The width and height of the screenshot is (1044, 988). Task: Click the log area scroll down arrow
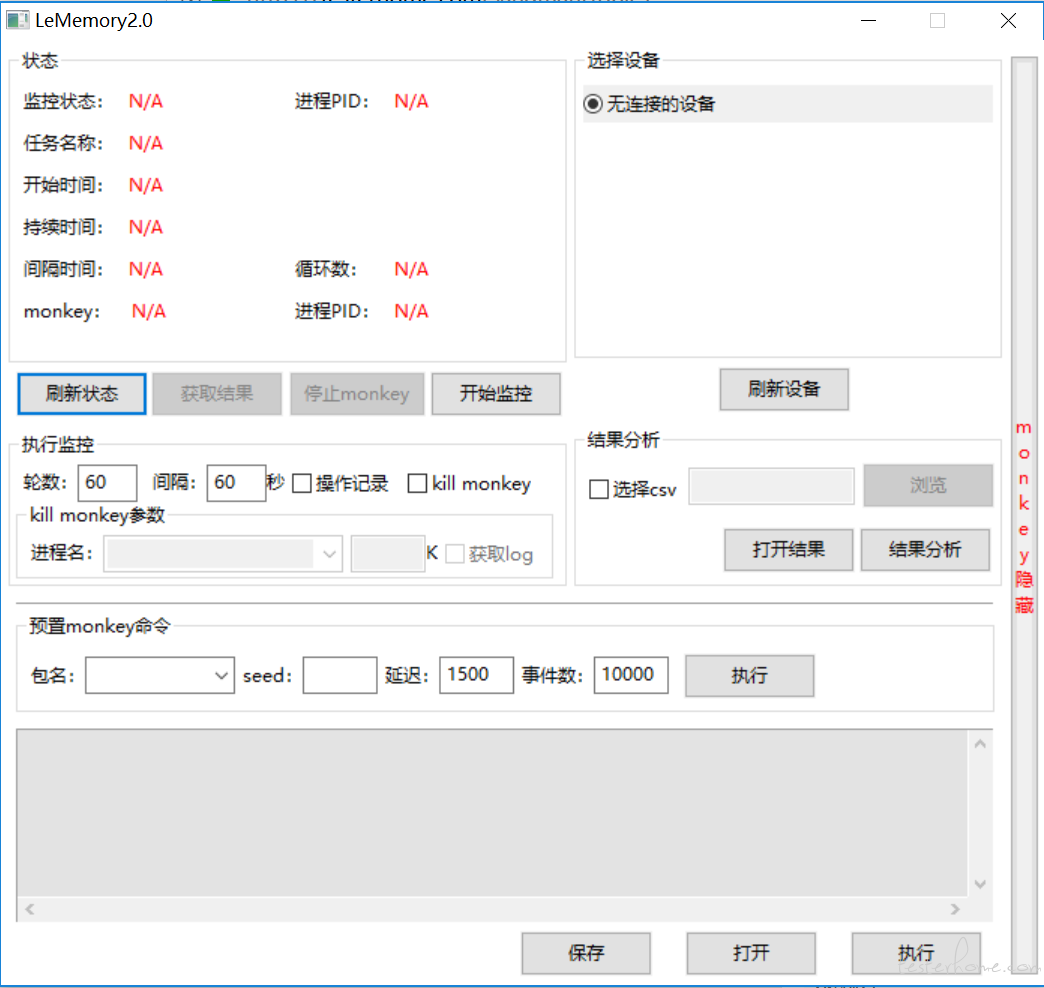pos(980,884)
